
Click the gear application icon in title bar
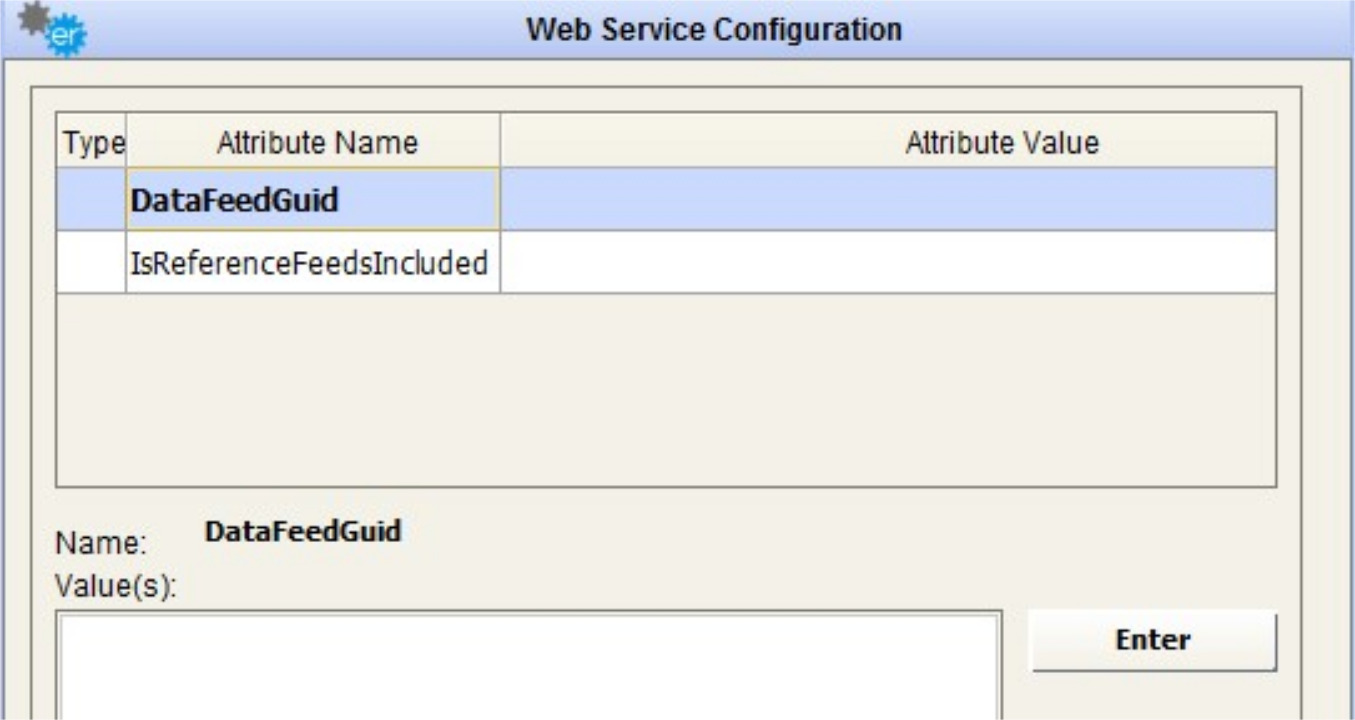[x=51, y=30]
